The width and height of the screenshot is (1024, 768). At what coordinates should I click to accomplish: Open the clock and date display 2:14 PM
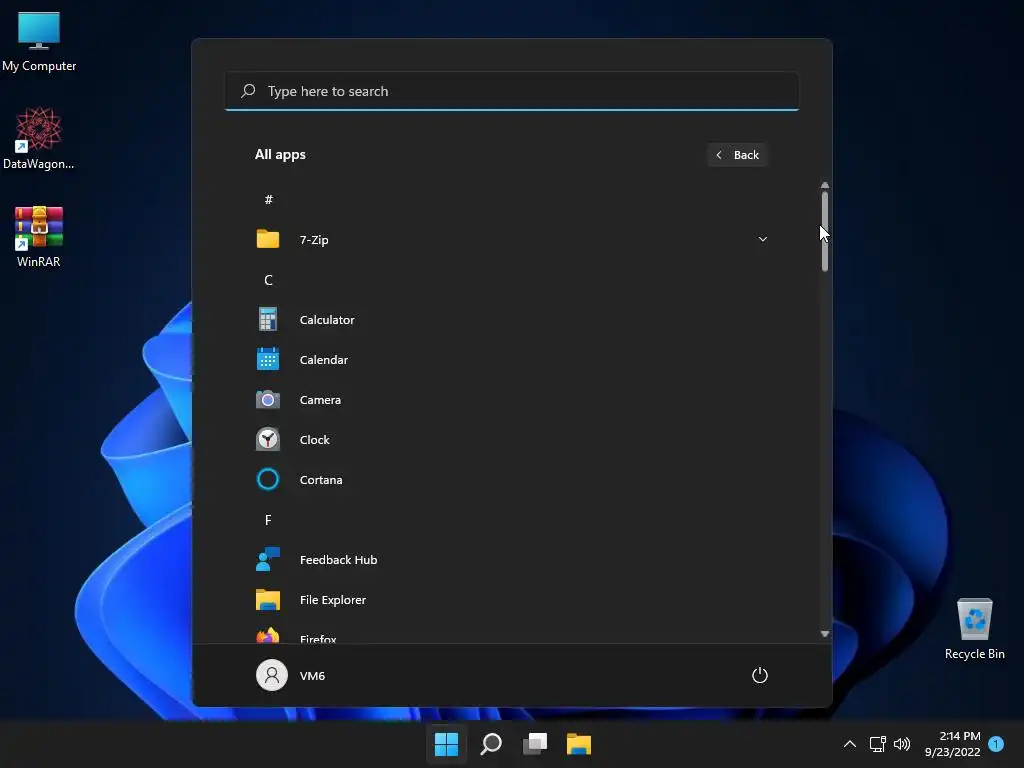click(x=953, y=744)
